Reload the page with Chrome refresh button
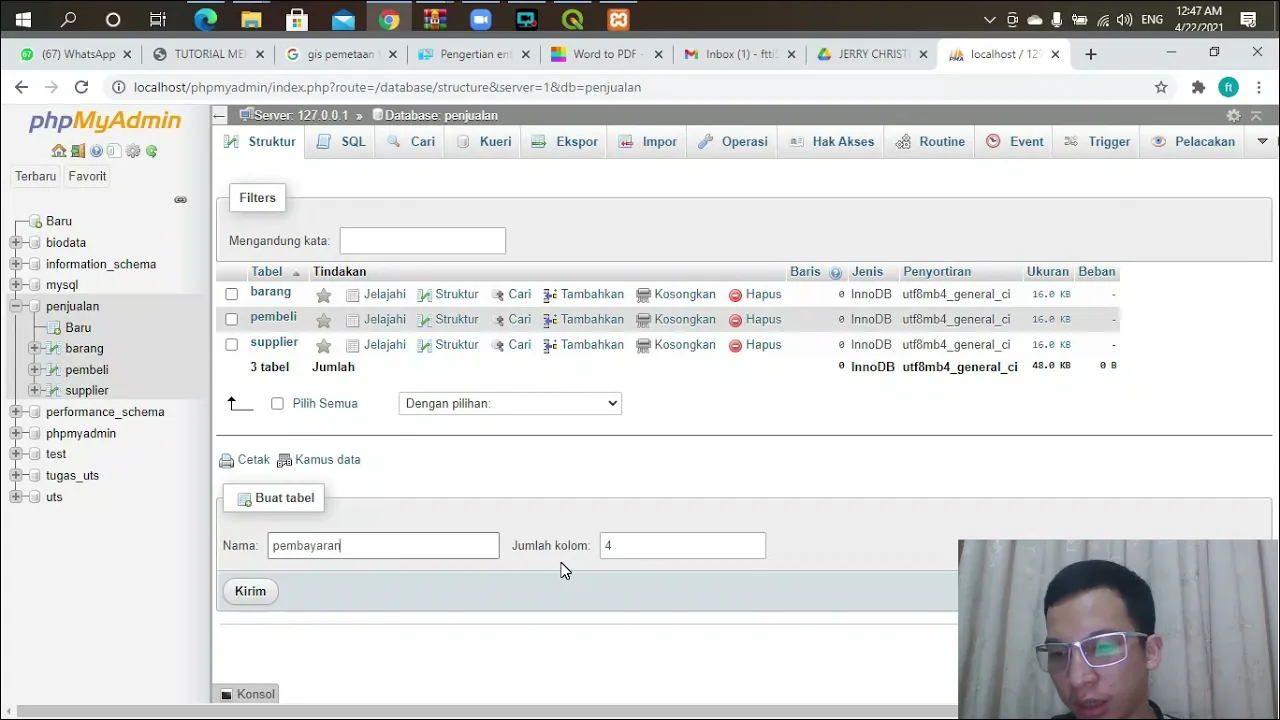1280x720 pixels. pyautogui.click(x=82, y=87)
